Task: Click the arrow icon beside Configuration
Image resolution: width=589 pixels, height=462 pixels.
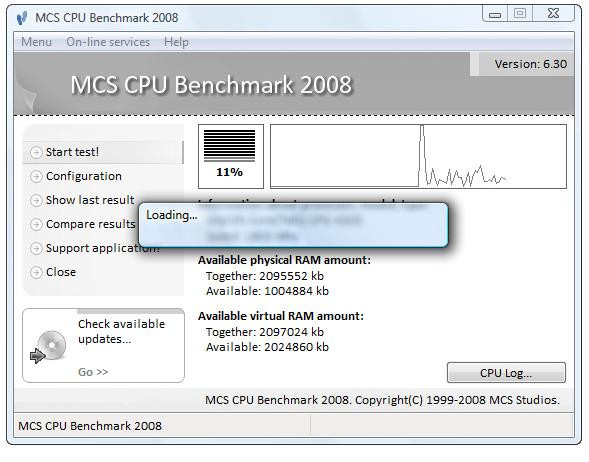Action: [36, 177]
